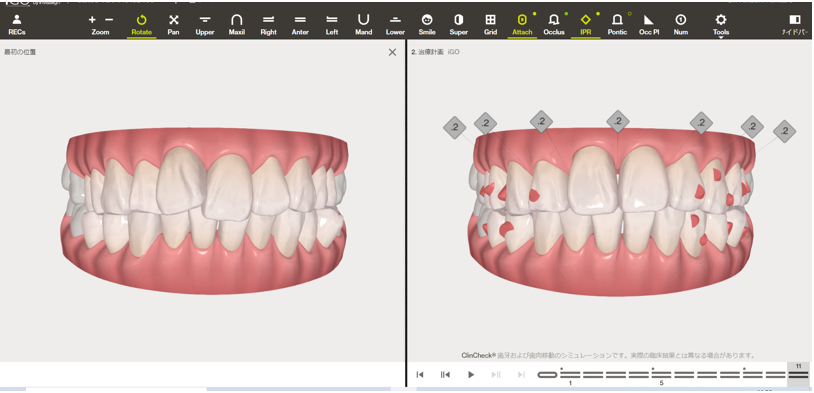Screen dimensions: 814x393
Task: Expand the Tools dropdown menu
Action: tap(721, 25)
